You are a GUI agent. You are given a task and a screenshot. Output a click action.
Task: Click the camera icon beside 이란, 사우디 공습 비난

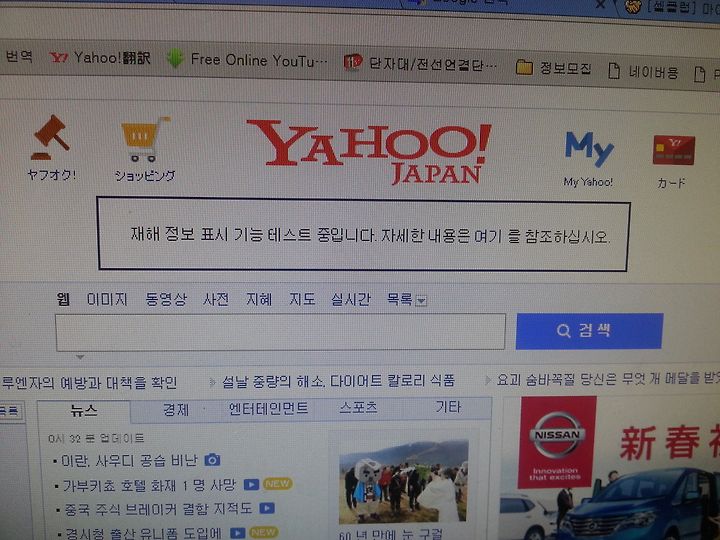pos(212,460)
